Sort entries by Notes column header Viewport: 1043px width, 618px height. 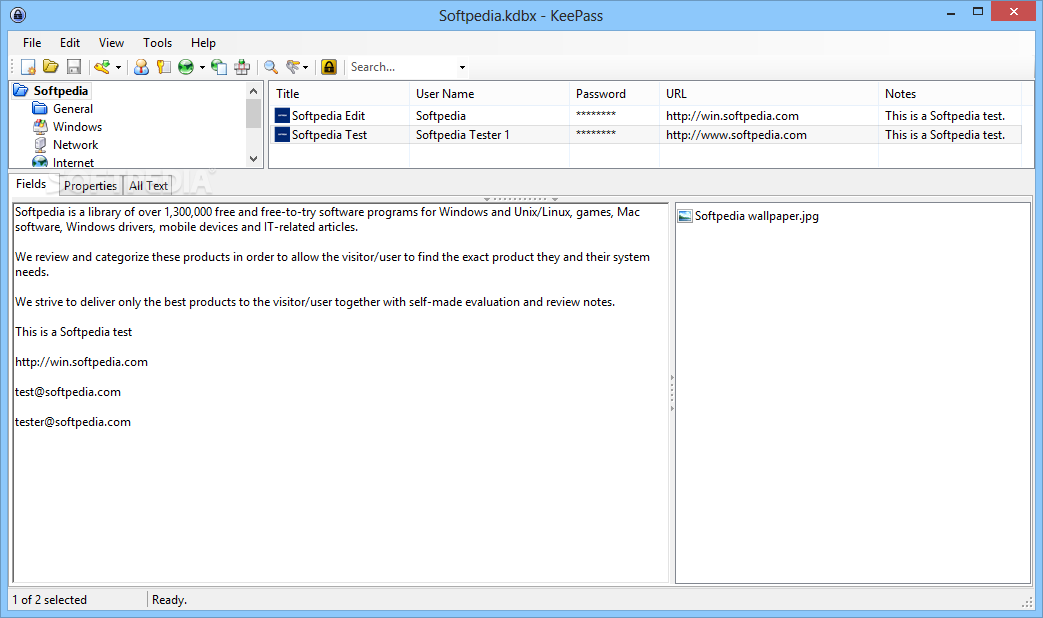tap(949, 94)
